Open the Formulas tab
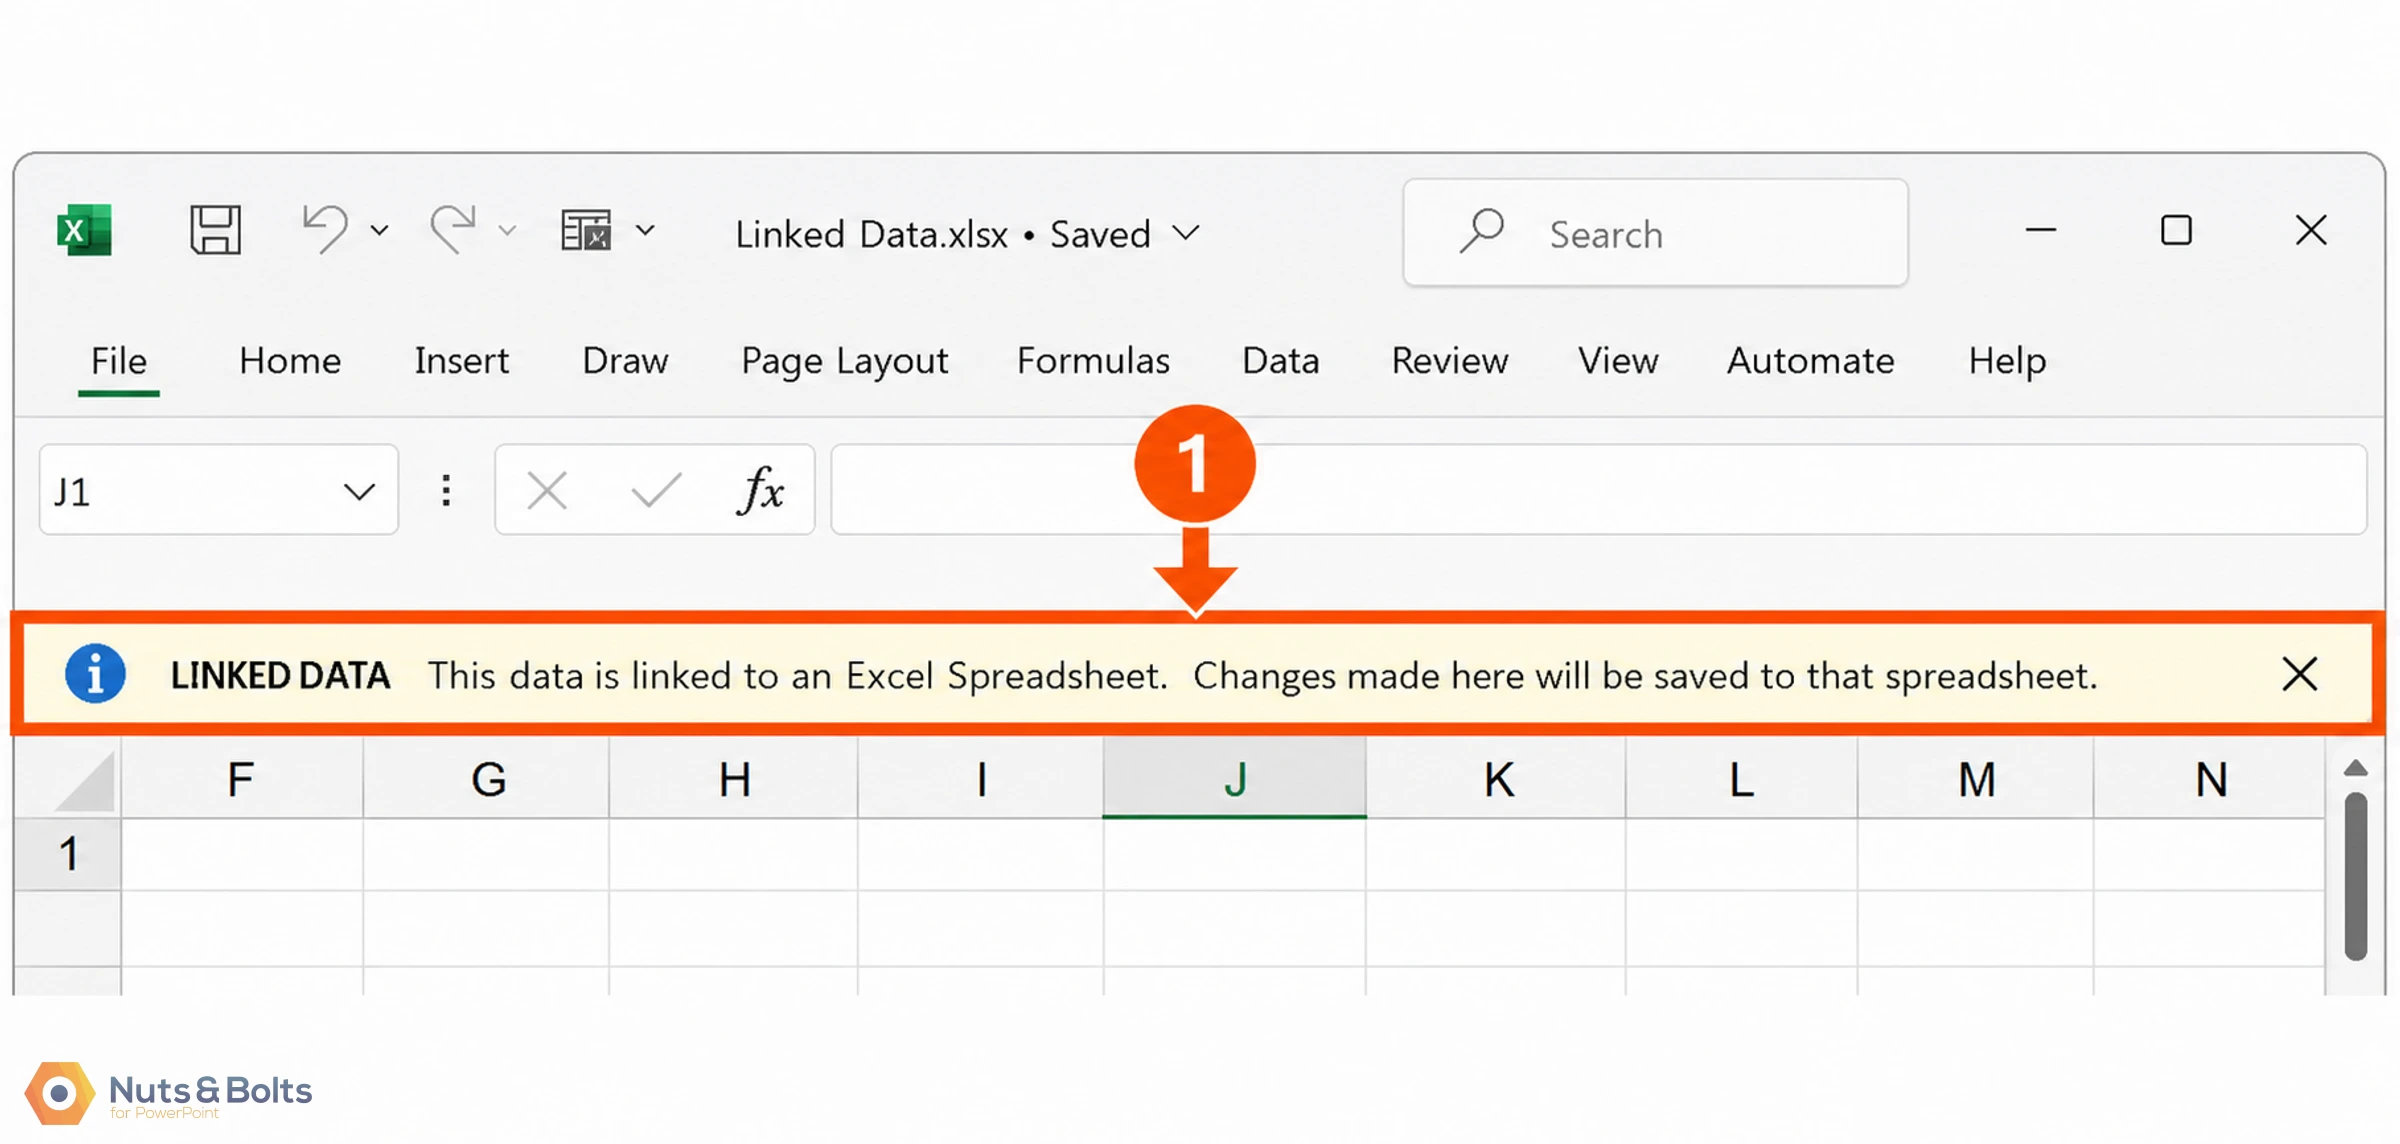The height and width of the screenshot is (1144, 2400). coord(1093,361)
